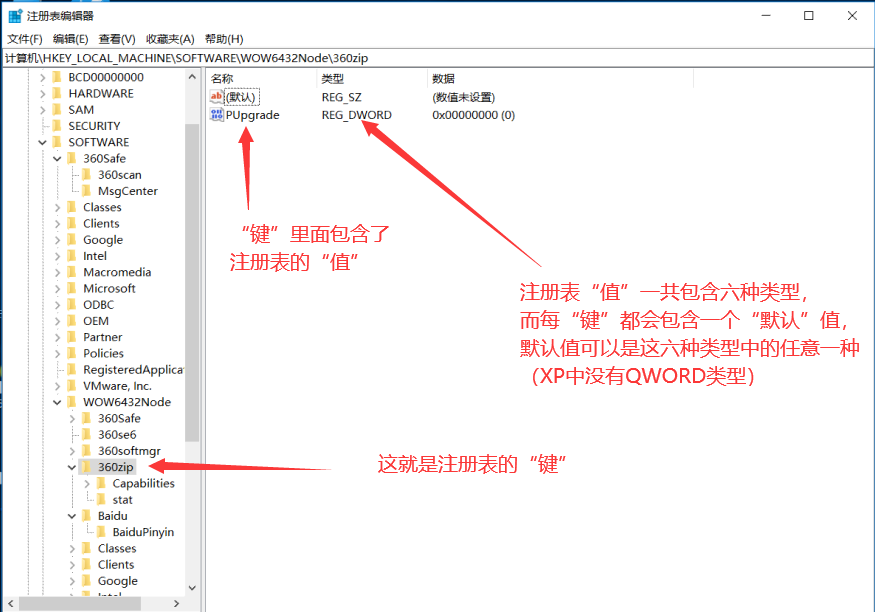Click the Registry Editor app icon in title bar

(15, 16)
